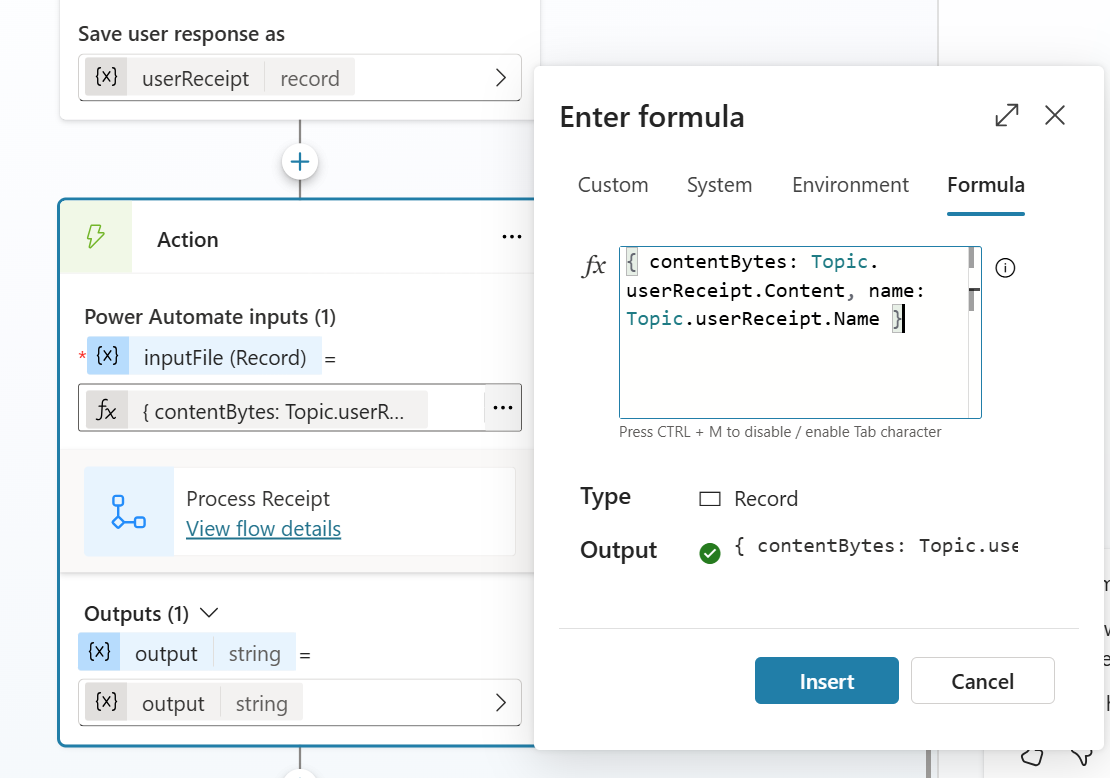The image size is (1110, 778).
Task: Add a node with the plus button
Action: 300,162
